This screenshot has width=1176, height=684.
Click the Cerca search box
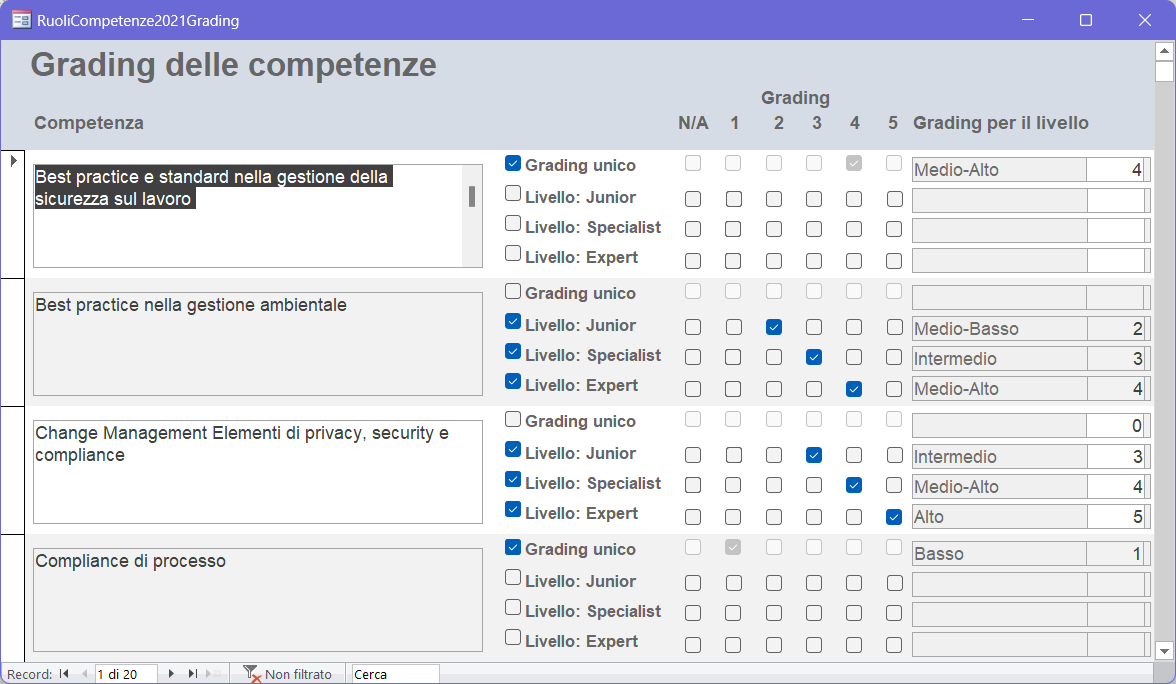[x=395, y=674]
